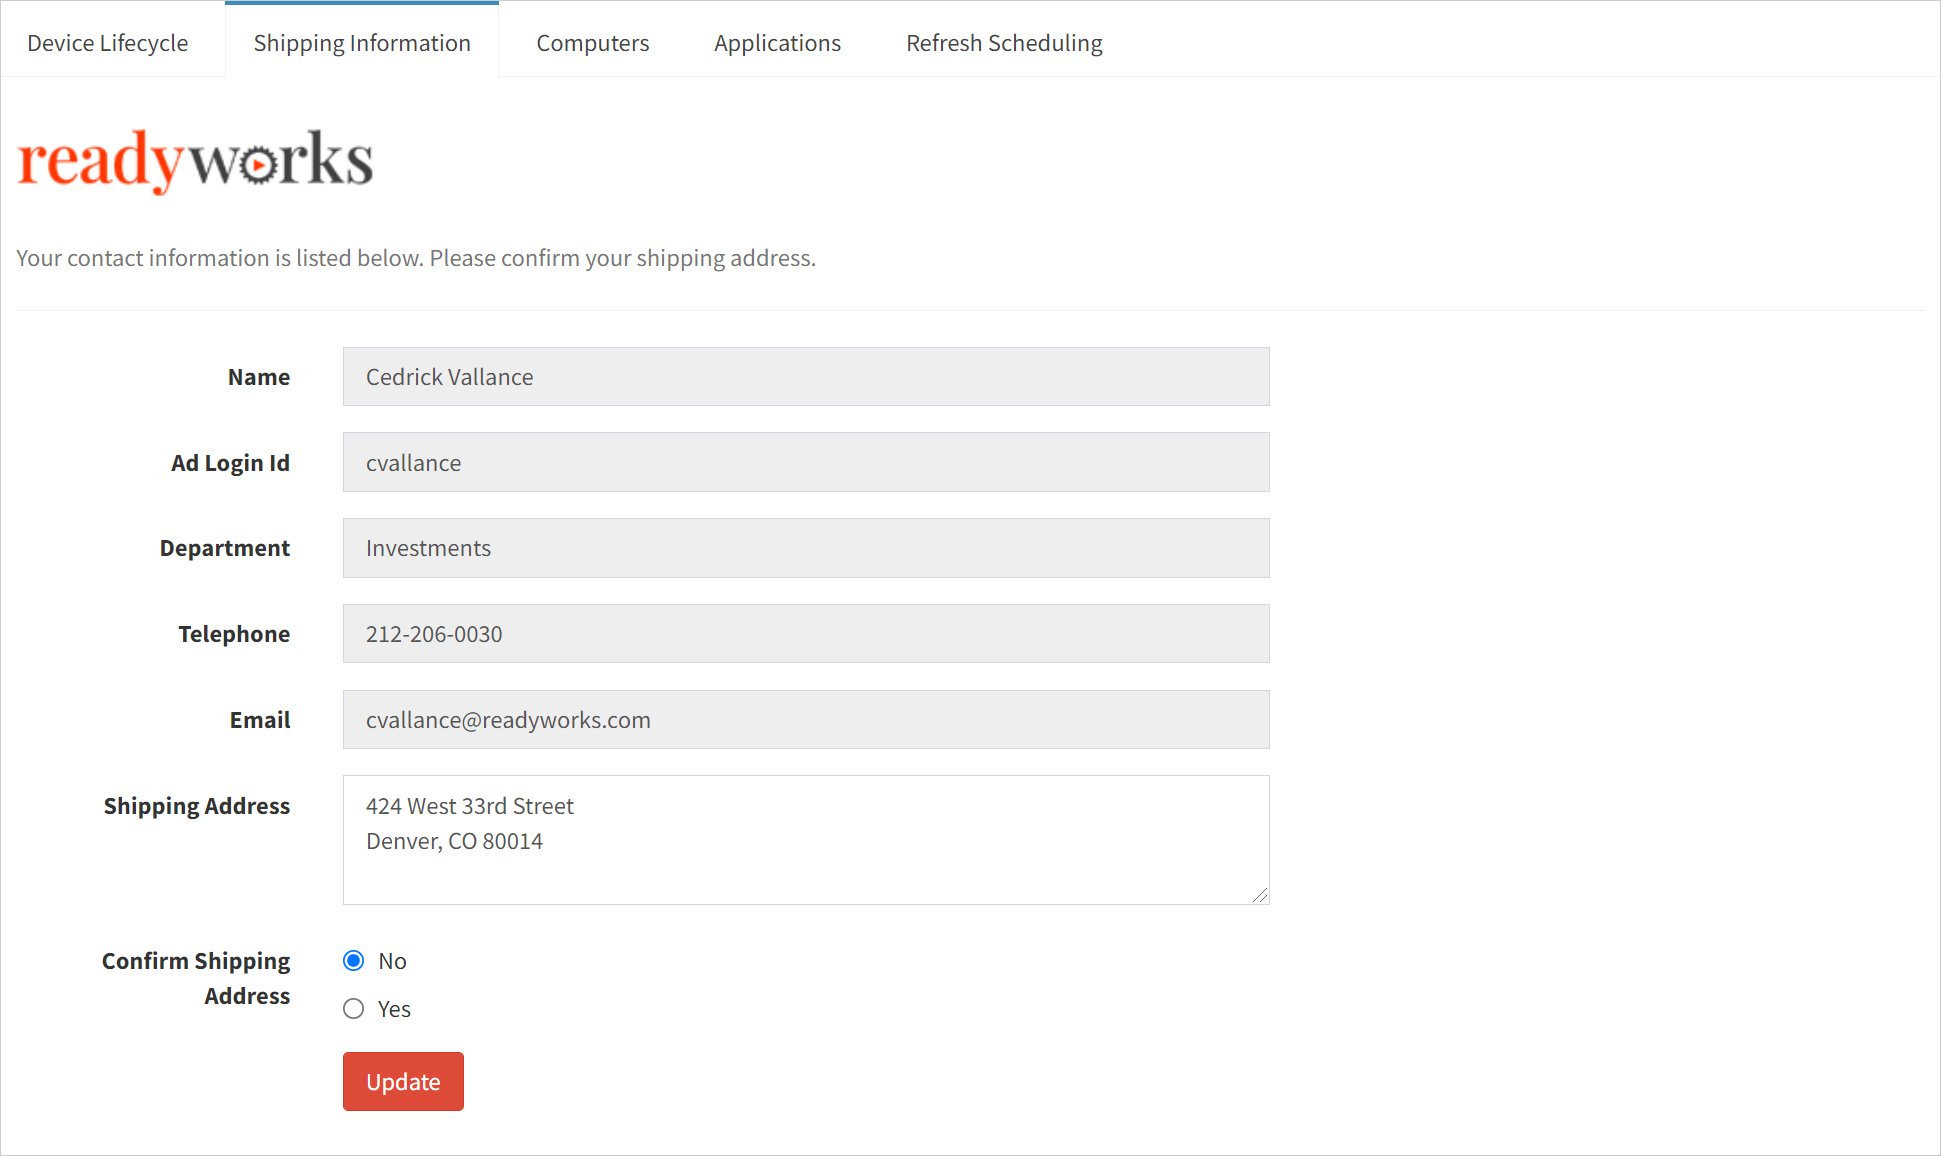This screenshot has width=1941, height=1156.
Task: Click inside the Shipping Address text area
Action: point(806,840)
